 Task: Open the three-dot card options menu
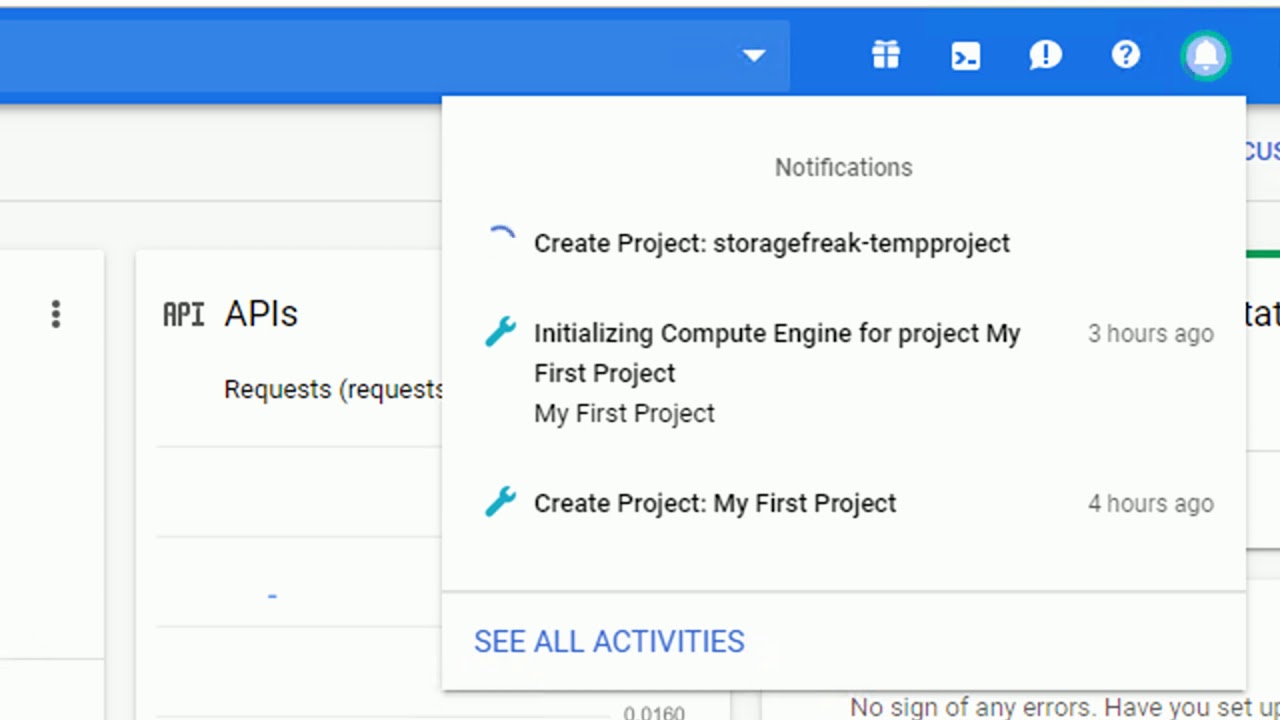point(56,314)
